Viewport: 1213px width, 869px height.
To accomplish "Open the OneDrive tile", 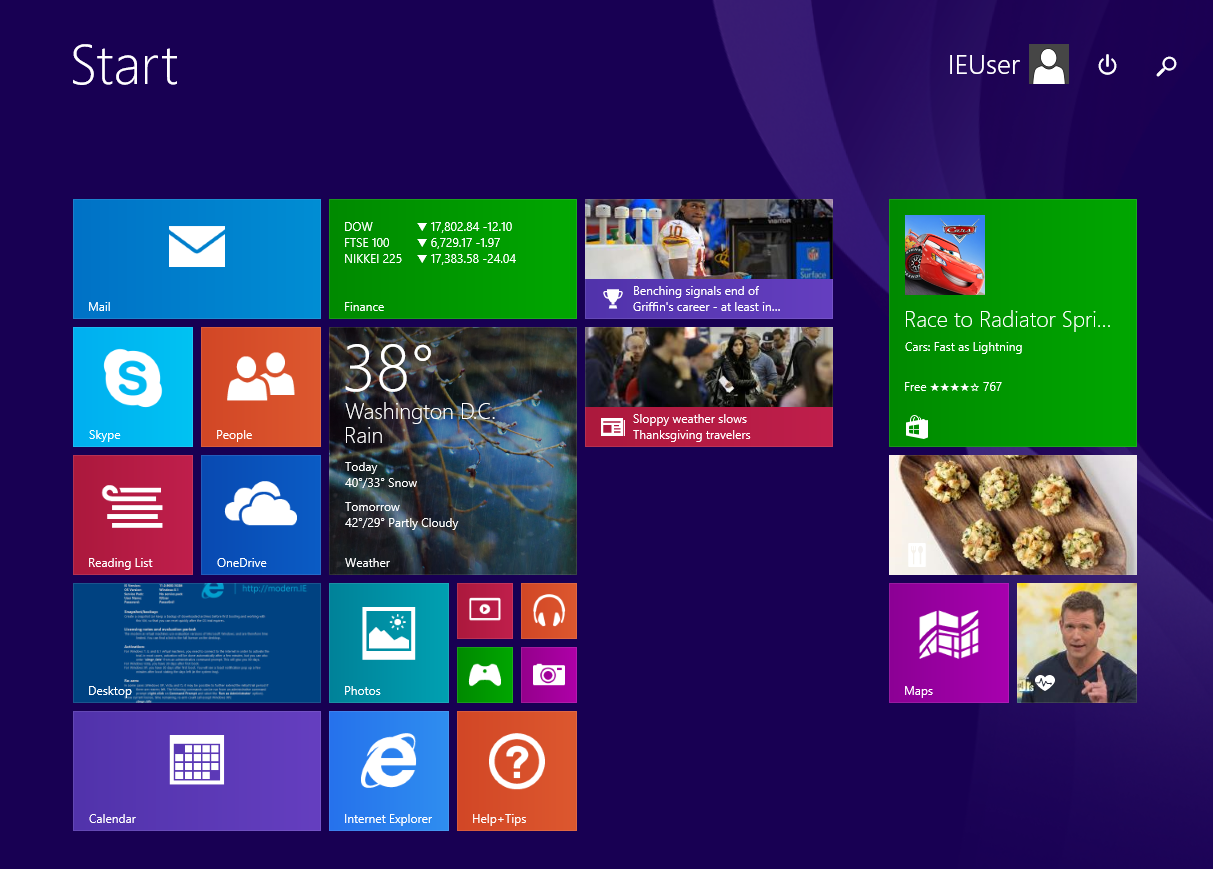I will click(260, 514).
